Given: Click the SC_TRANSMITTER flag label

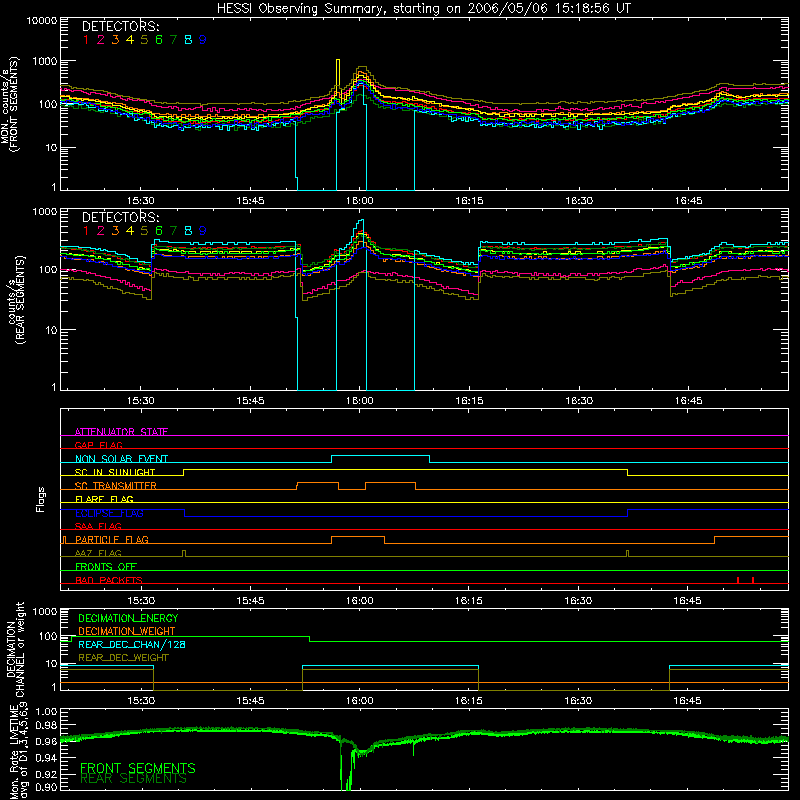Looking at the screenshot, I should (116, 486).
